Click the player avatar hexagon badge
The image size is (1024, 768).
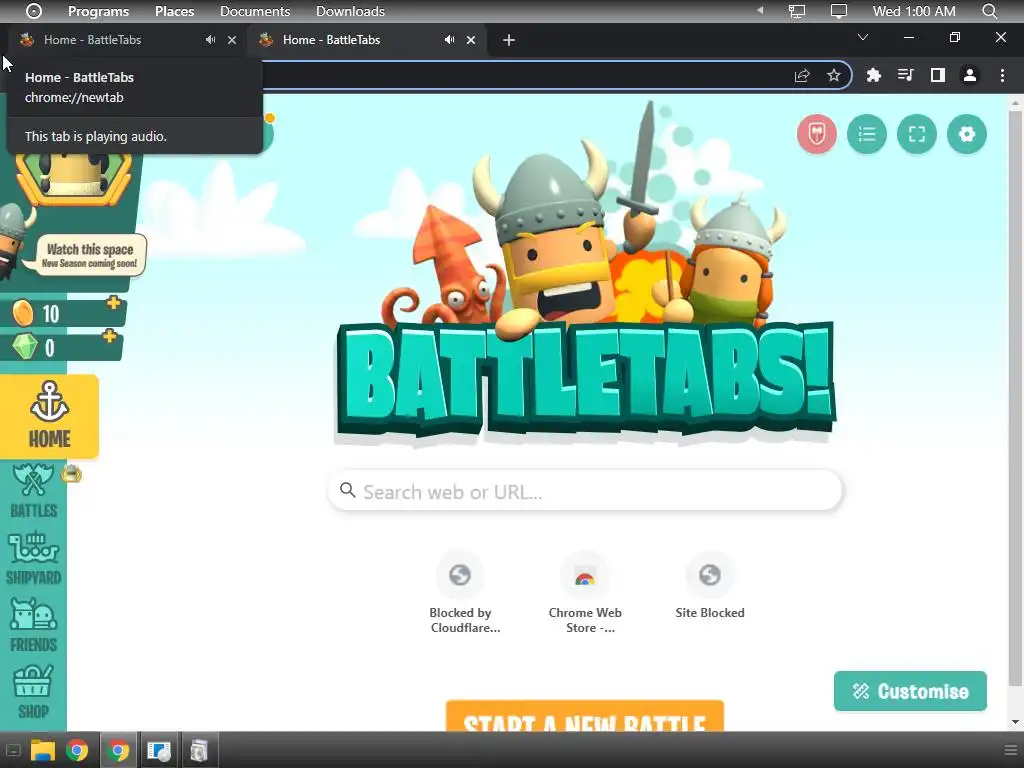point(73,176)
